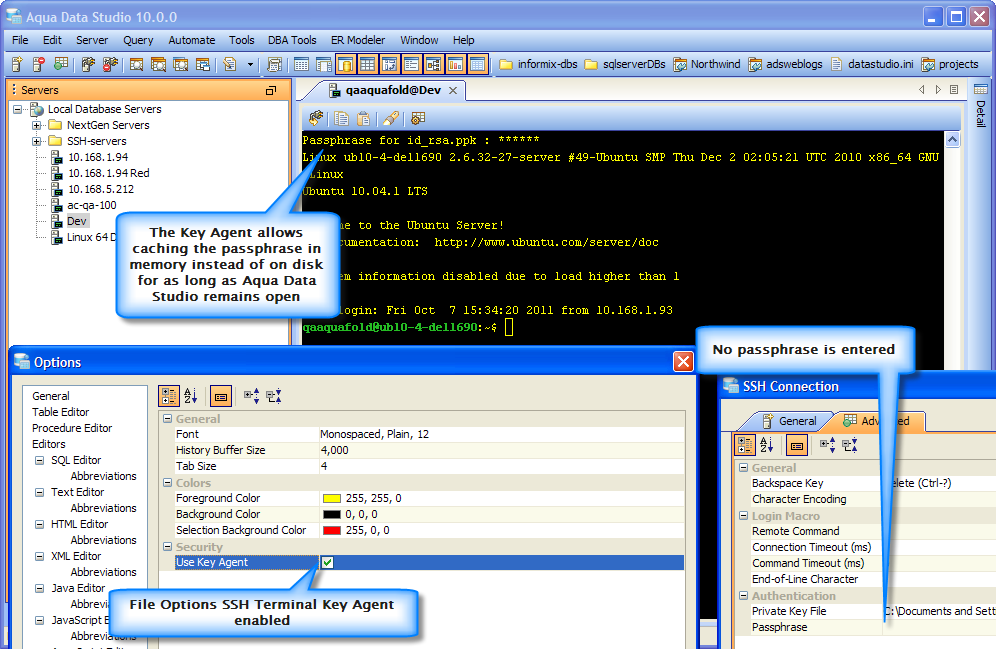Click the tab-list icon right of tab arrows
The width and height of the screenshot is (996, 649).
click(954, 90)
